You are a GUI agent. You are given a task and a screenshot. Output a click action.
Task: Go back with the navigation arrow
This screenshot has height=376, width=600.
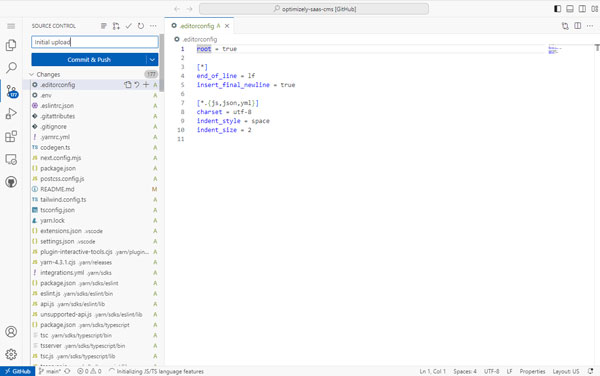click(177, 9)
